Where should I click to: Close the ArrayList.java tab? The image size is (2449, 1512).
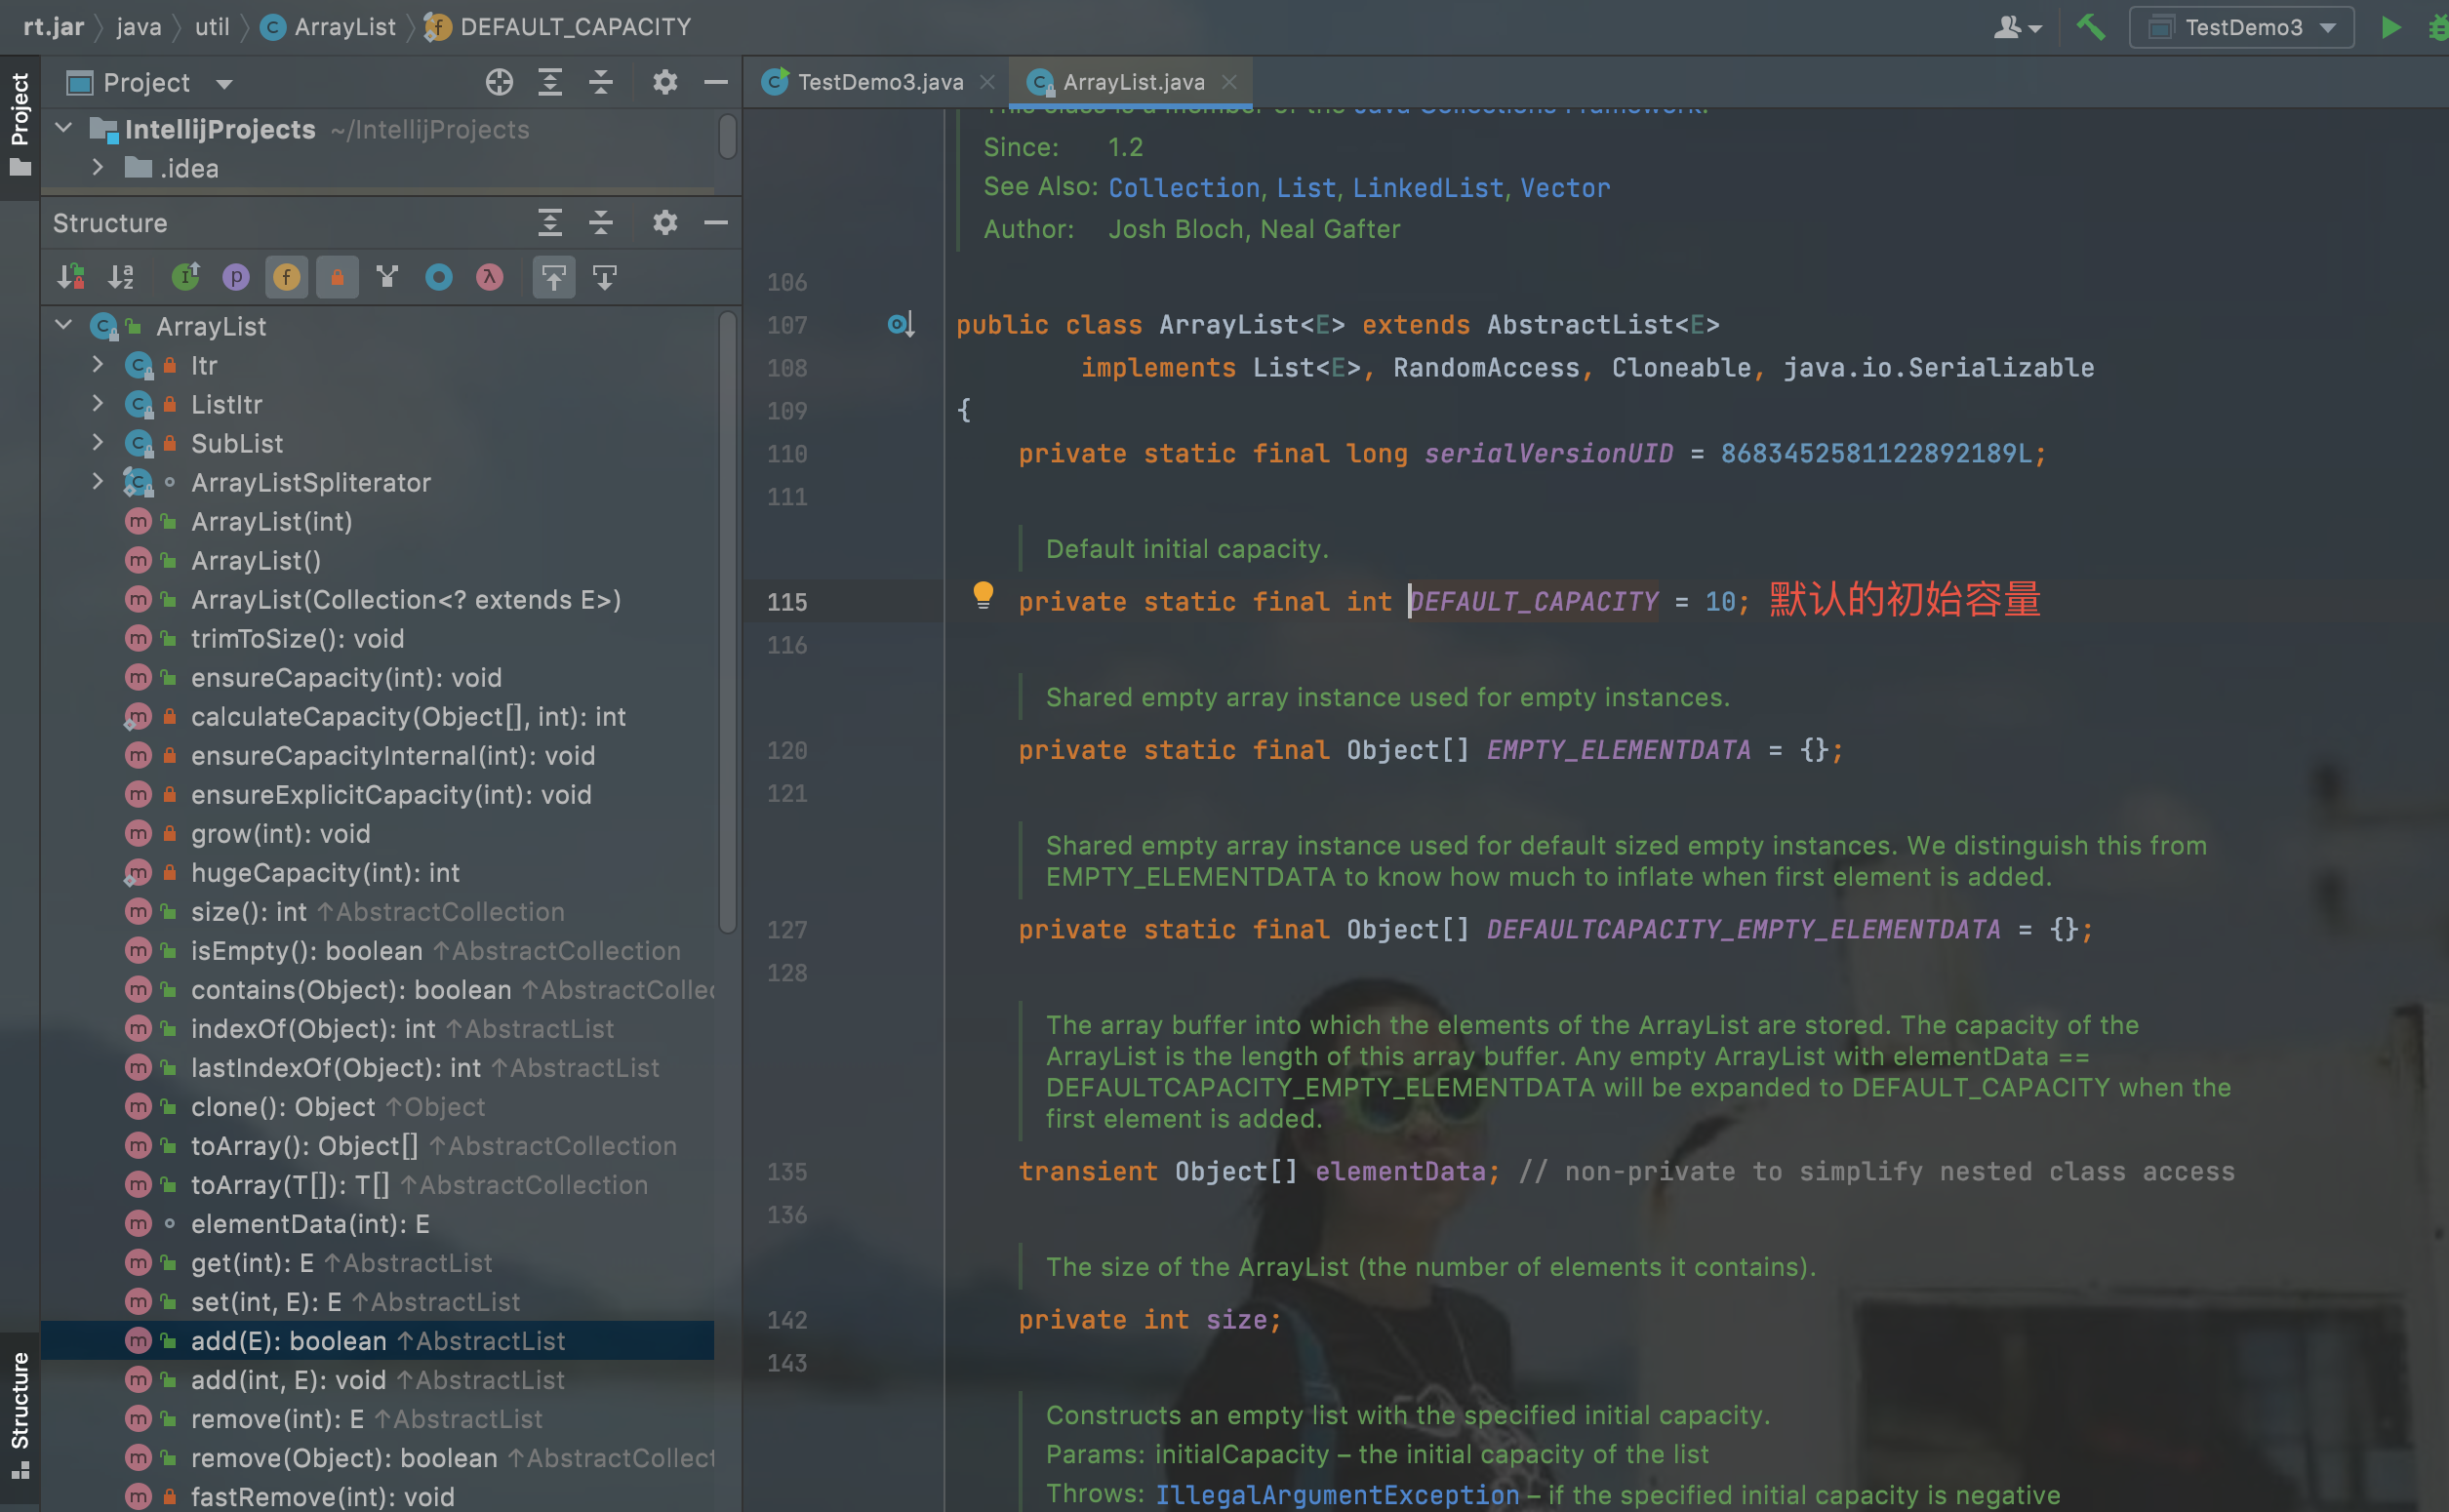1230,82
